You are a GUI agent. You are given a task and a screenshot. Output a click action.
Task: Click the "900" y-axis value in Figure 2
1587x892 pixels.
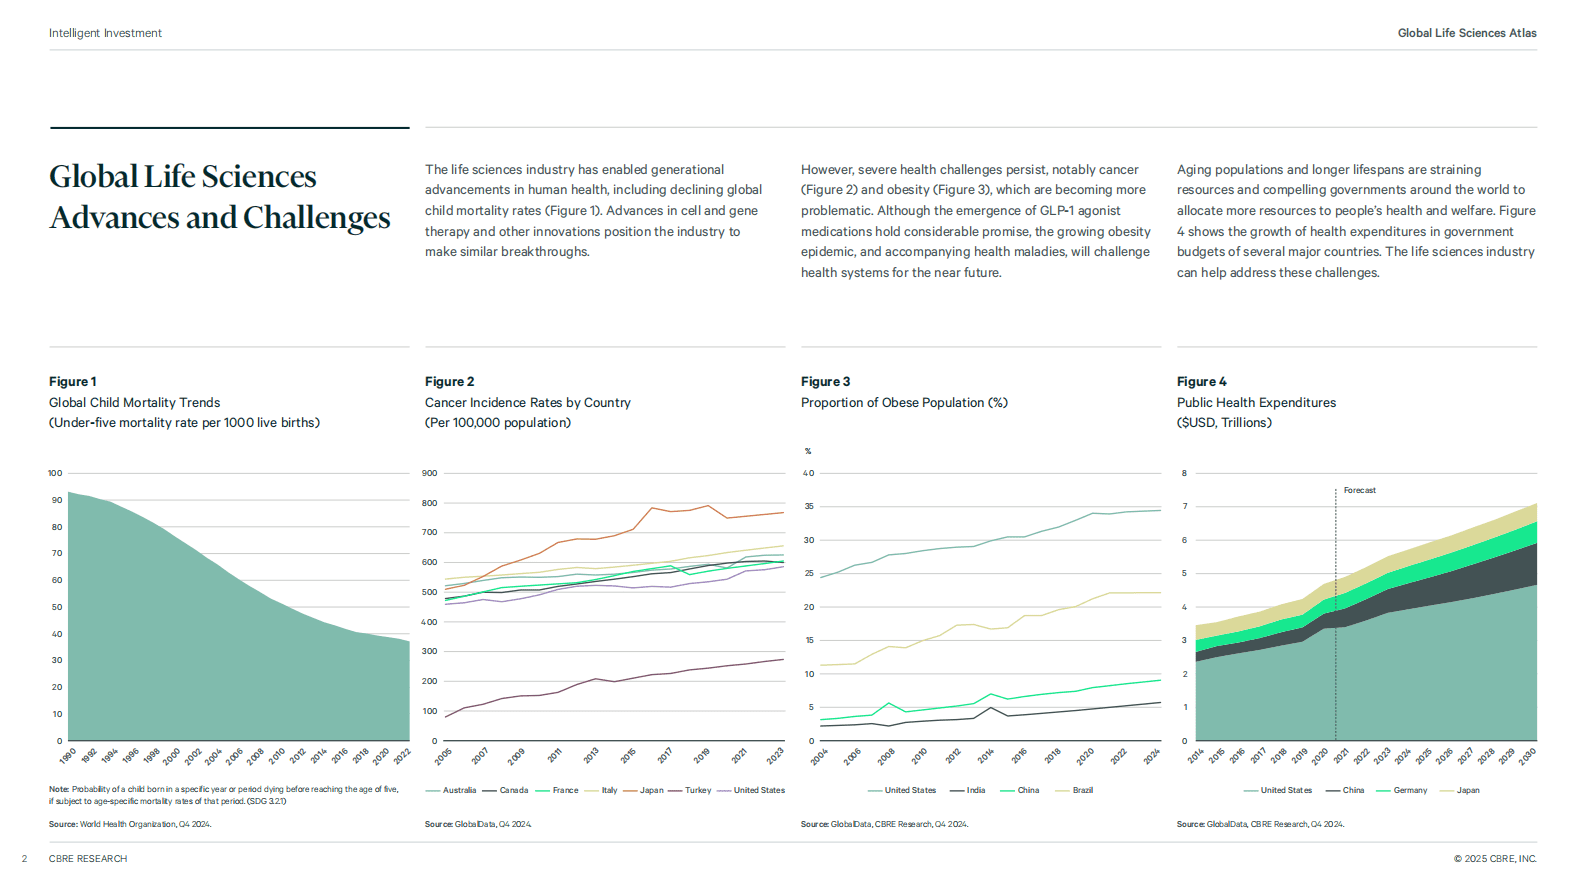[x=430, y=473]
